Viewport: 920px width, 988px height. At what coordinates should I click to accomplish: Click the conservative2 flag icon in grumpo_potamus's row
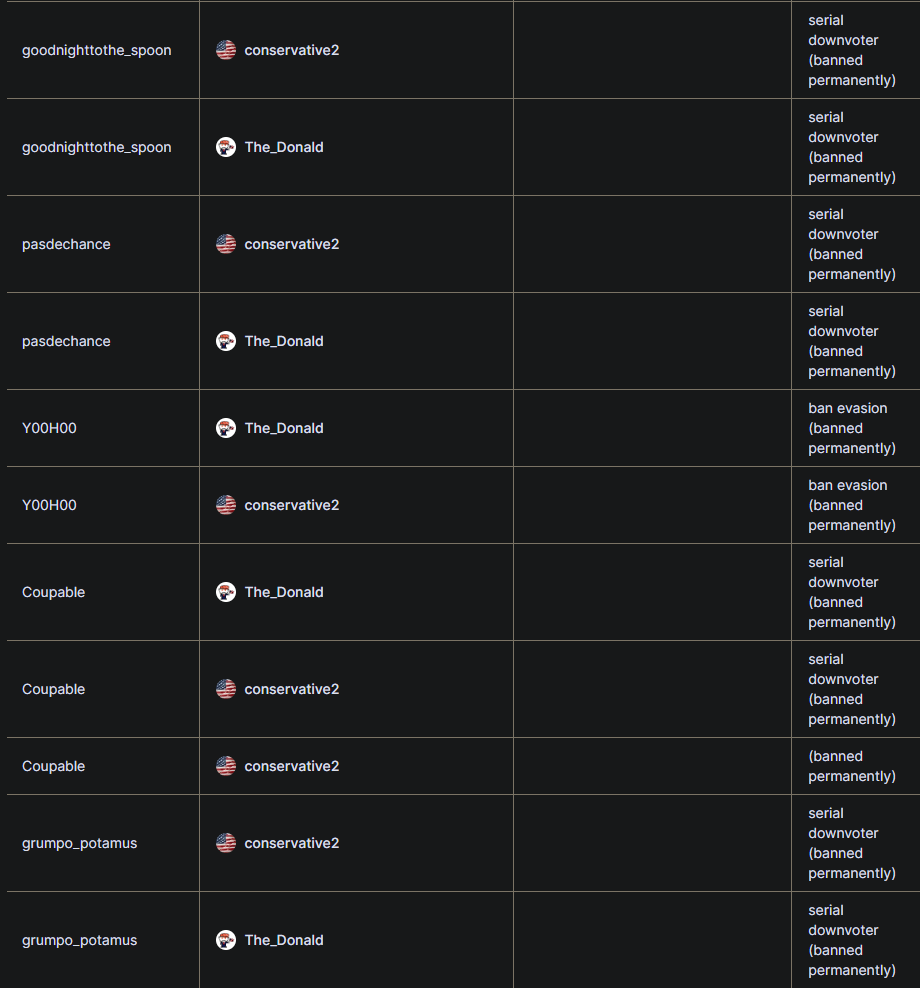click(226, 843)
